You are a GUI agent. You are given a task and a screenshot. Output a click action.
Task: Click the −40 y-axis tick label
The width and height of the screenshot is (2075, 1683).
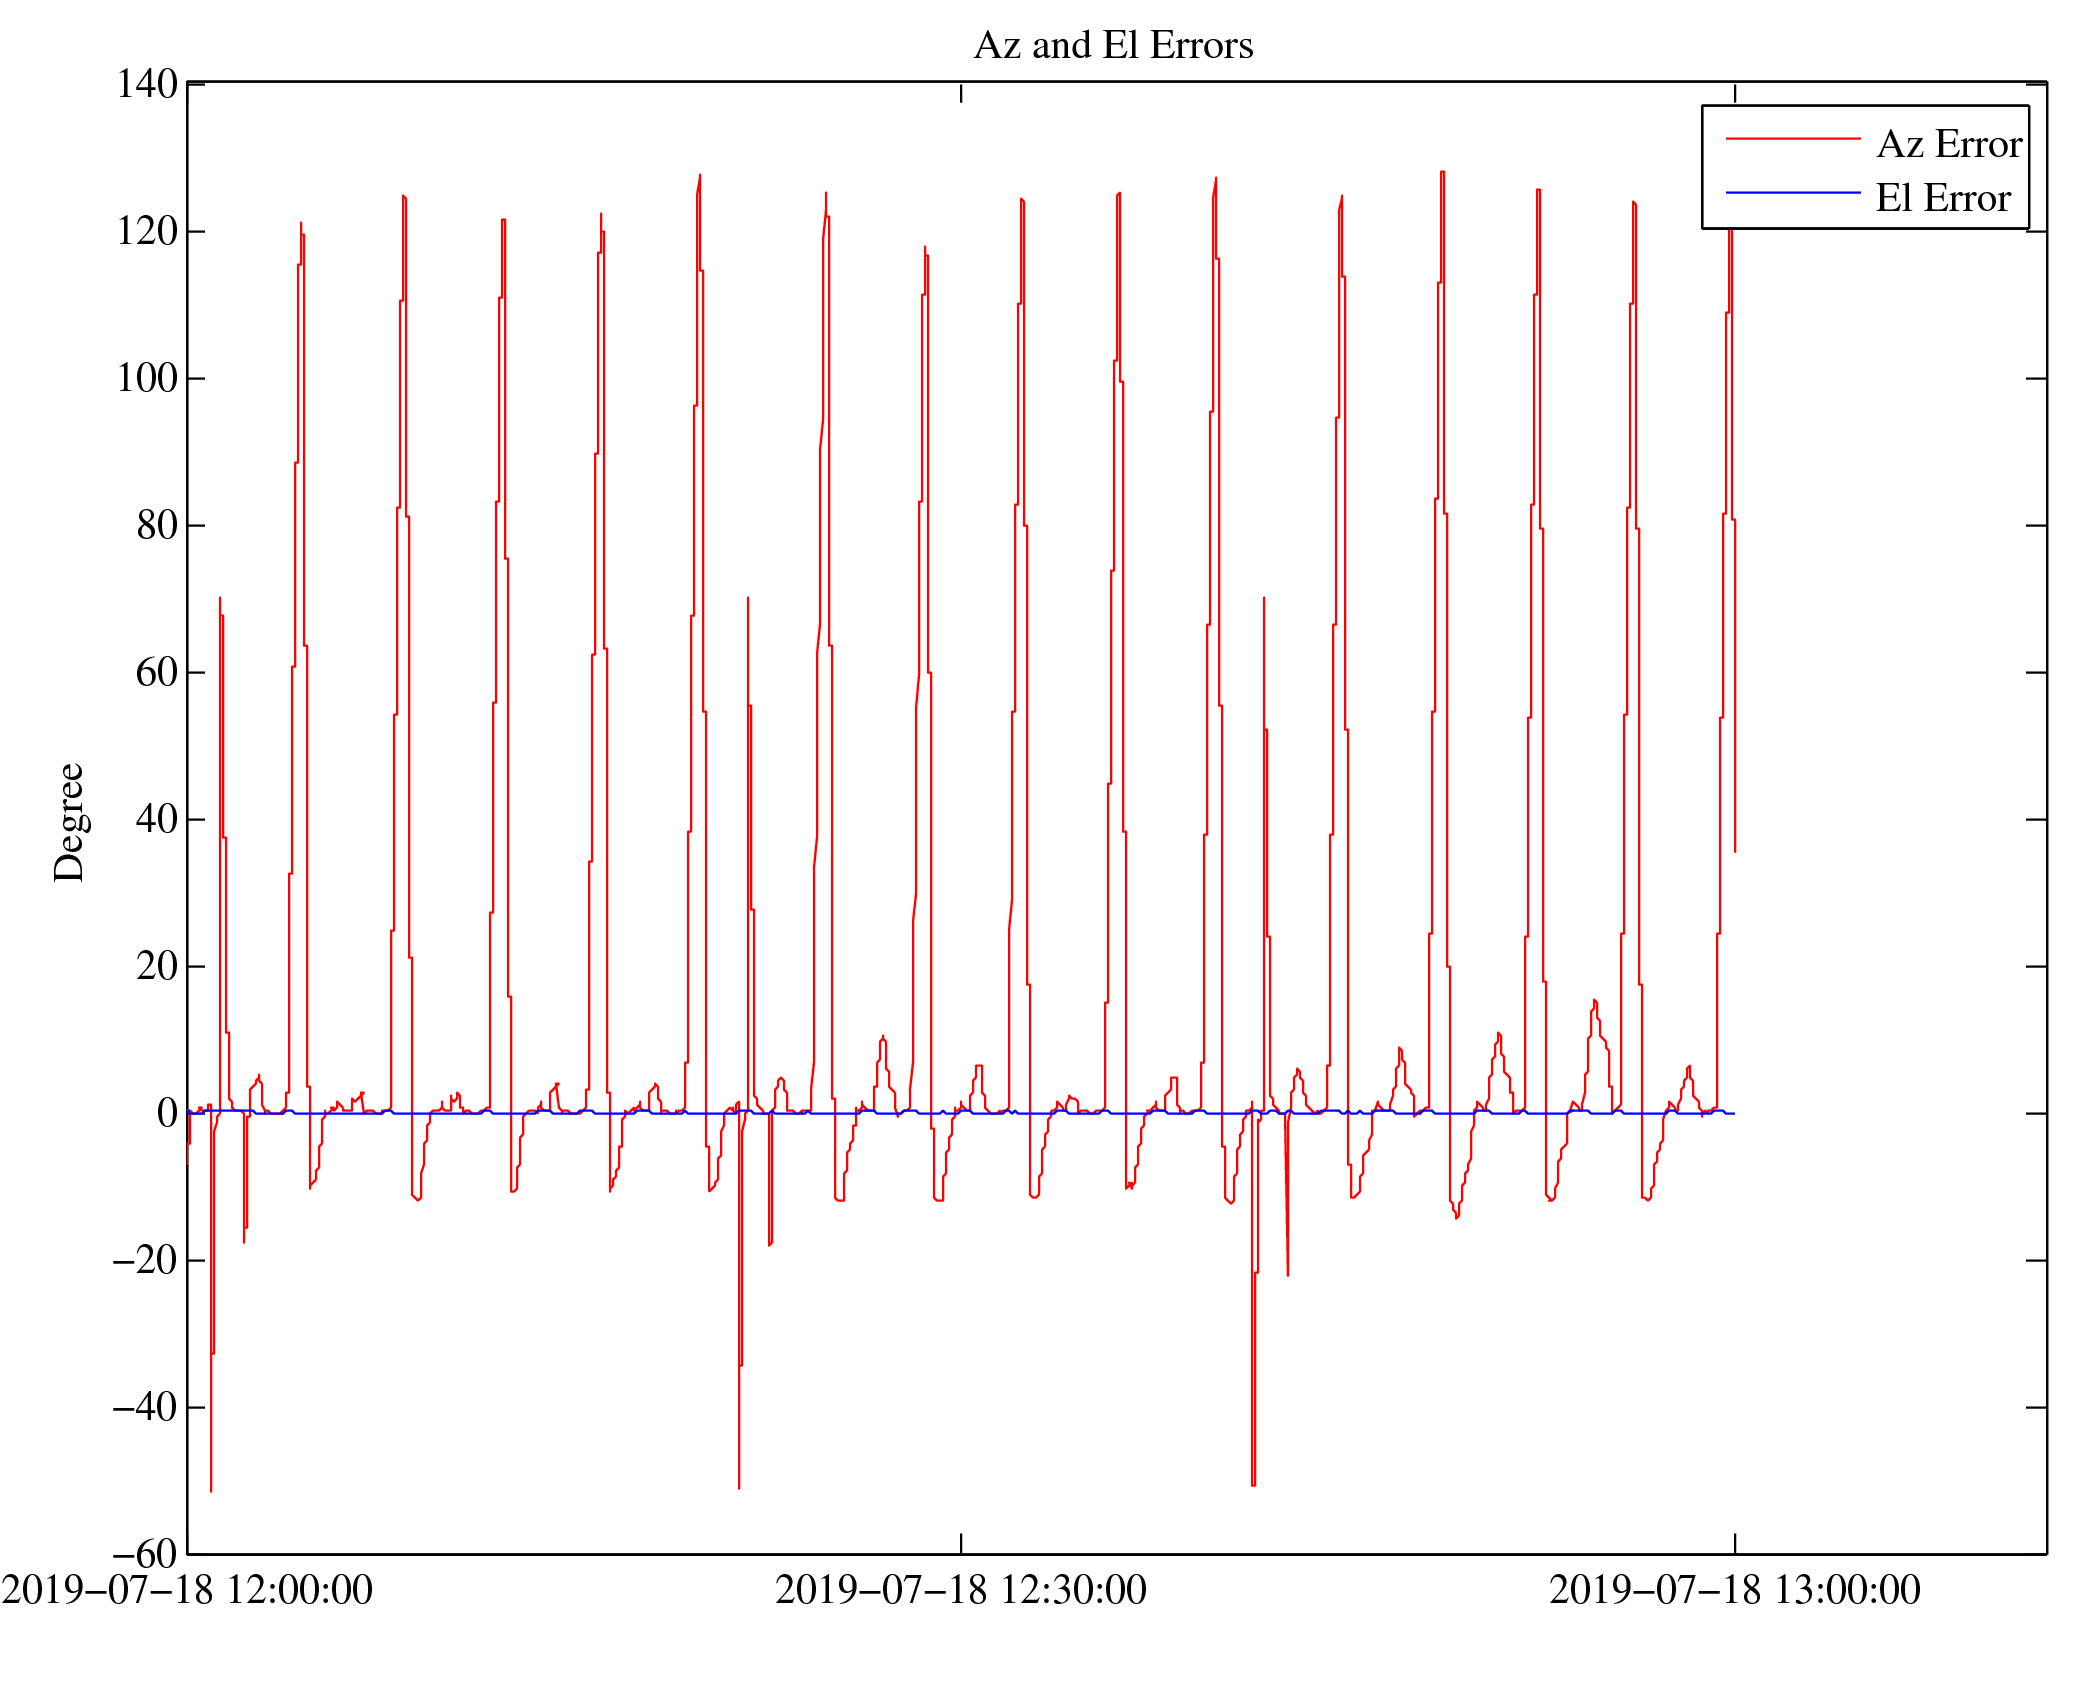point(145,1407)
